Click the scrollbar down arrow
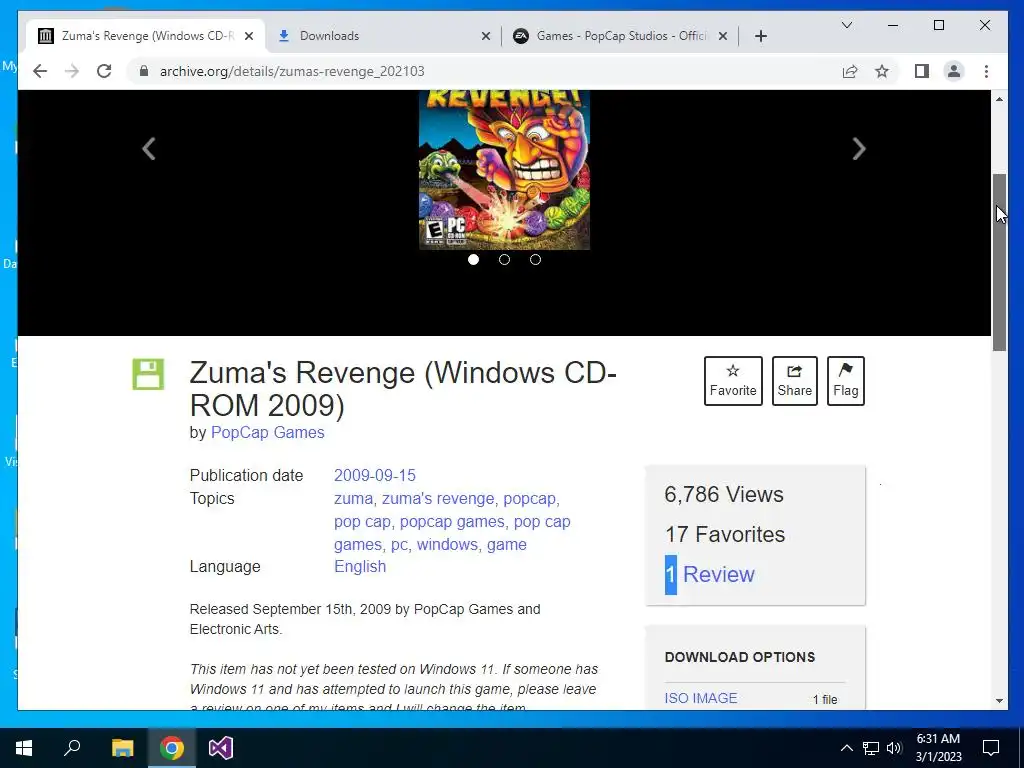Screen dimensions: 1024x768 tap(999, 701)
